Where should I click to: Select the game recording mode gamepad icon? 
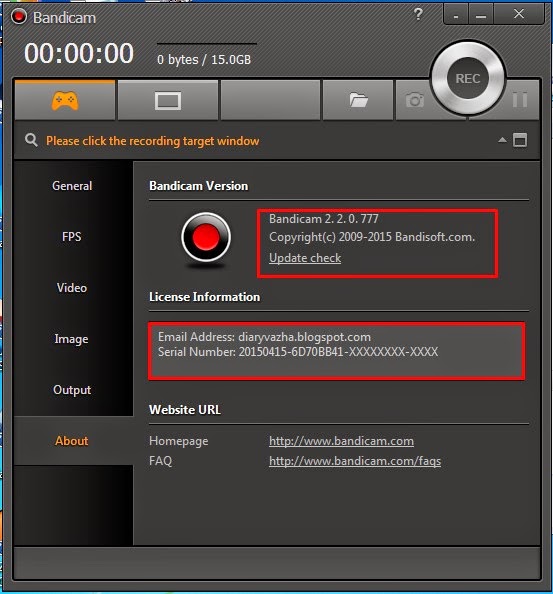click(65, 100)
